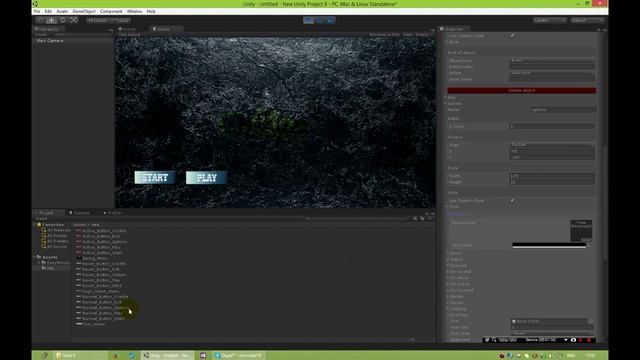640x360 pixels.
Task: Select the Move tool in the toolbar
Action: click(x=51, y=20)
